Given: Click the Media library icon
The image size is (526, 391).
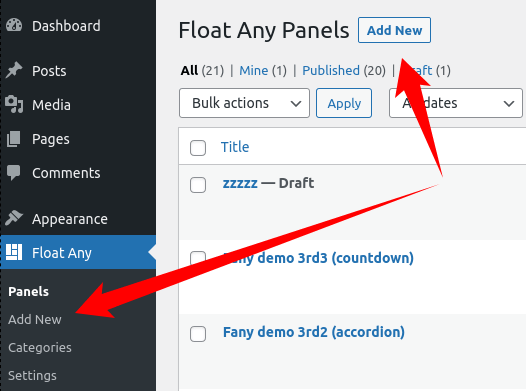Looking at the screenshot, I should click(x=14, y=104).
